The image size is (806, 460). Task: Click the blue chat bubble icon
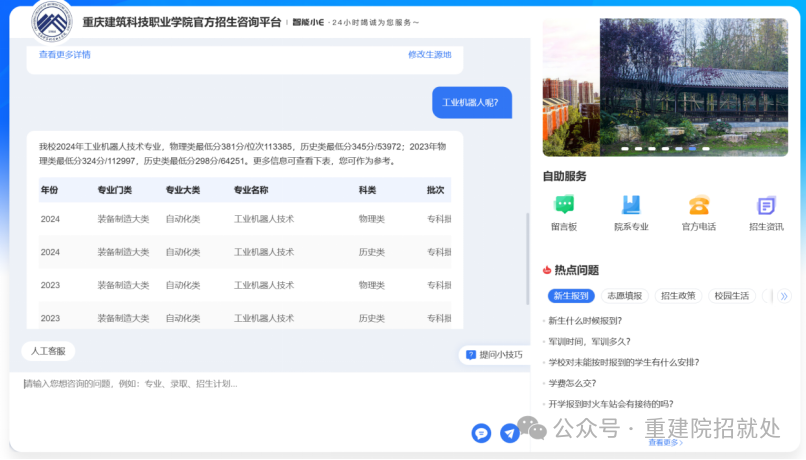(481, 433)
